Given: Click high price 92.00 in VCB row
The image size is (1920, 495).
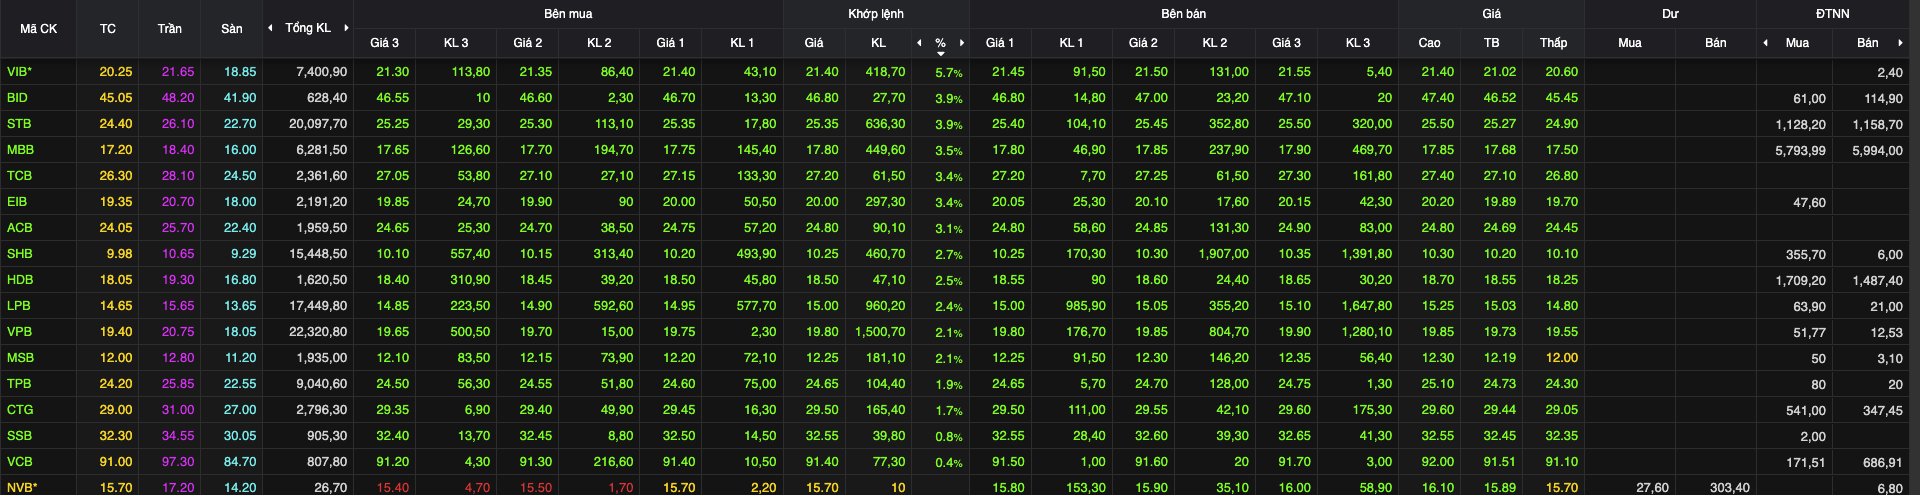Looking at the screenshot, I should 1438,462.
